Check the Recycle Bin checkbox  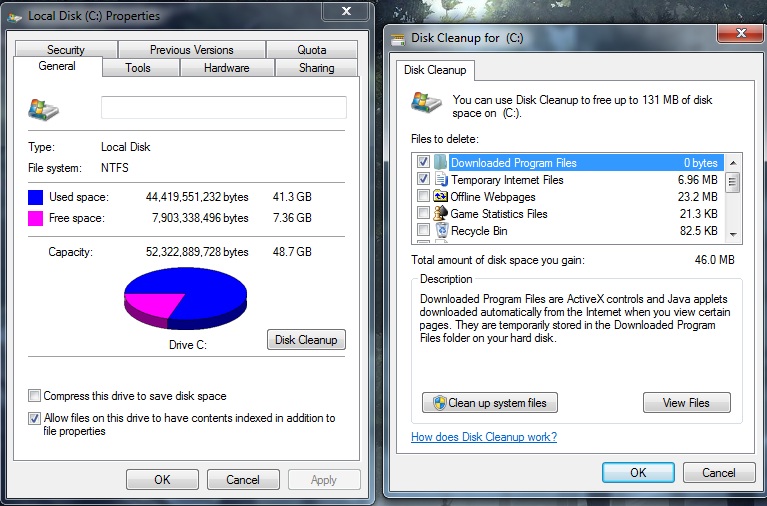424,230
